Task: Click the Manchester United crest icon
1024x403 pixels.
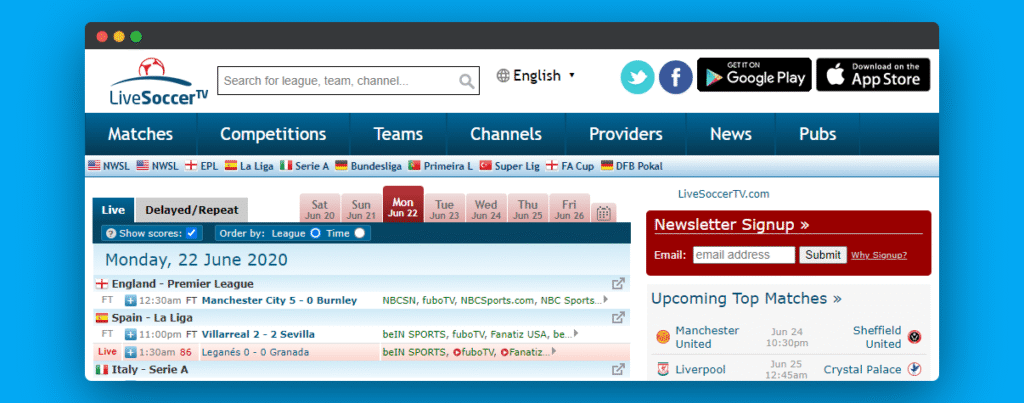Action: pos(663,338)
